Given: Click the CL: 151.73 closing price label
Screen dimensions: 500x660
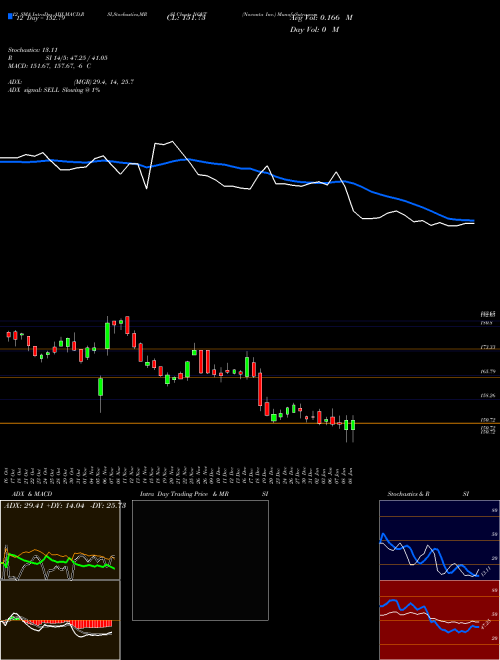Looking at the screenshot, I should tap(186, 18).
